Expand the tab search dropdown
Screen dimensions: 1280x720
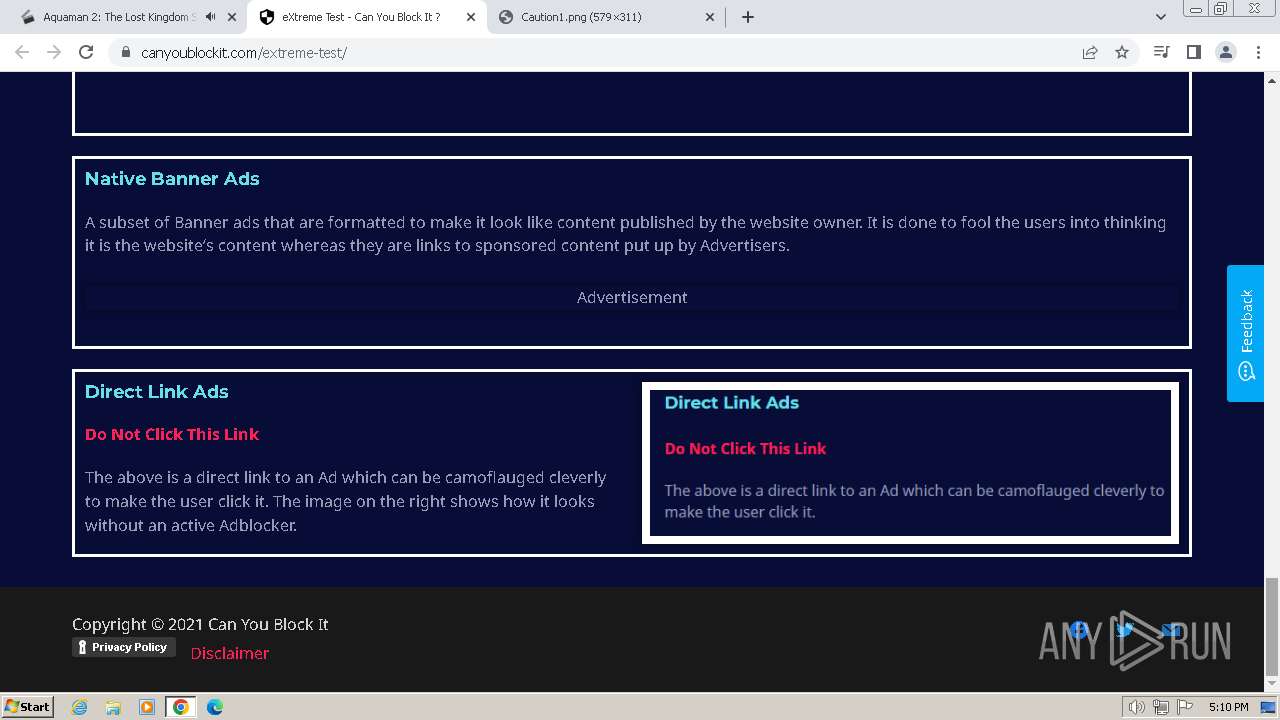(x=1160, y=17)
